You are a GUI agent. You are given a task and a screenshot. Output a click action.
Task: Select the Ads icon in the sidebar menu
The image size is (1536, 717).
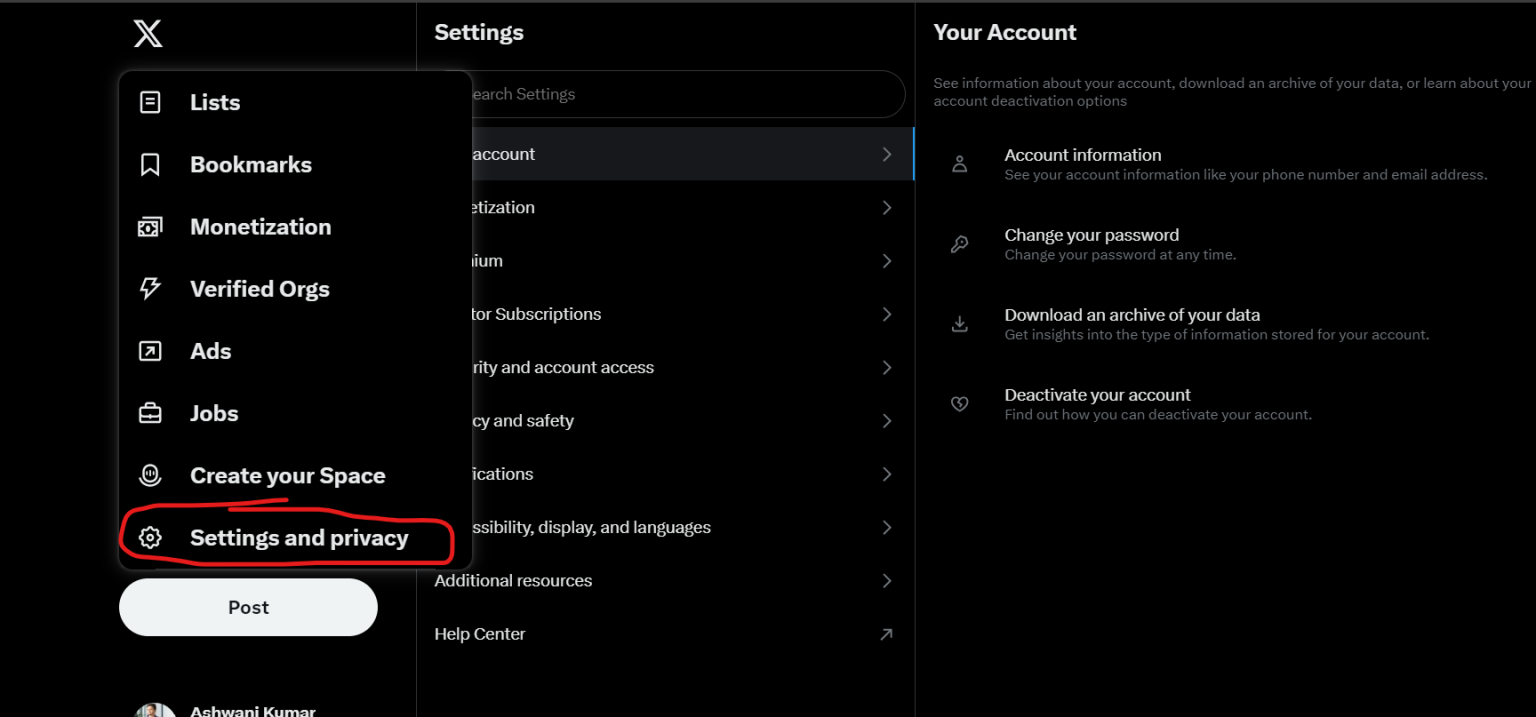[x=150, y=350]
